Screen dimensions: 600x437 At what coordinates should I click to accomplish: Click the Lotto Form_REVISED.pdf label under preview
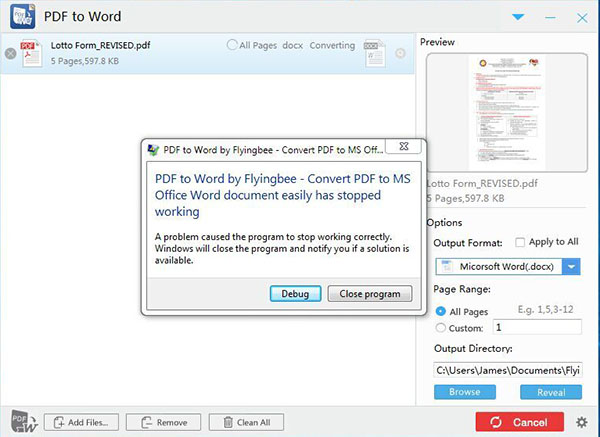(482, 183)
